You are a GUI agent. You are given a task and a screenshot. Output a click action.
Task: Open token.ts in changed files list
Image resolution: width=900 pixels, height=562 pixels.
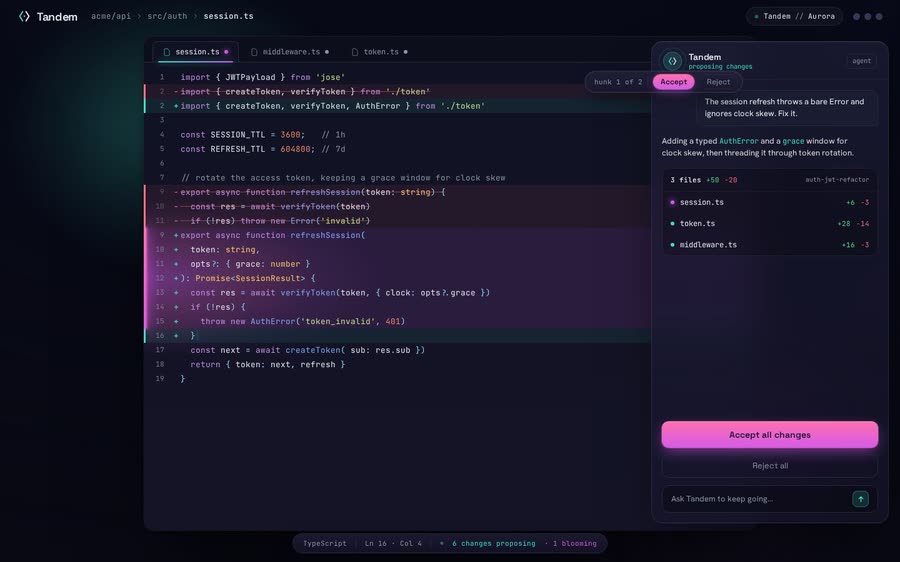coord(770,223)
